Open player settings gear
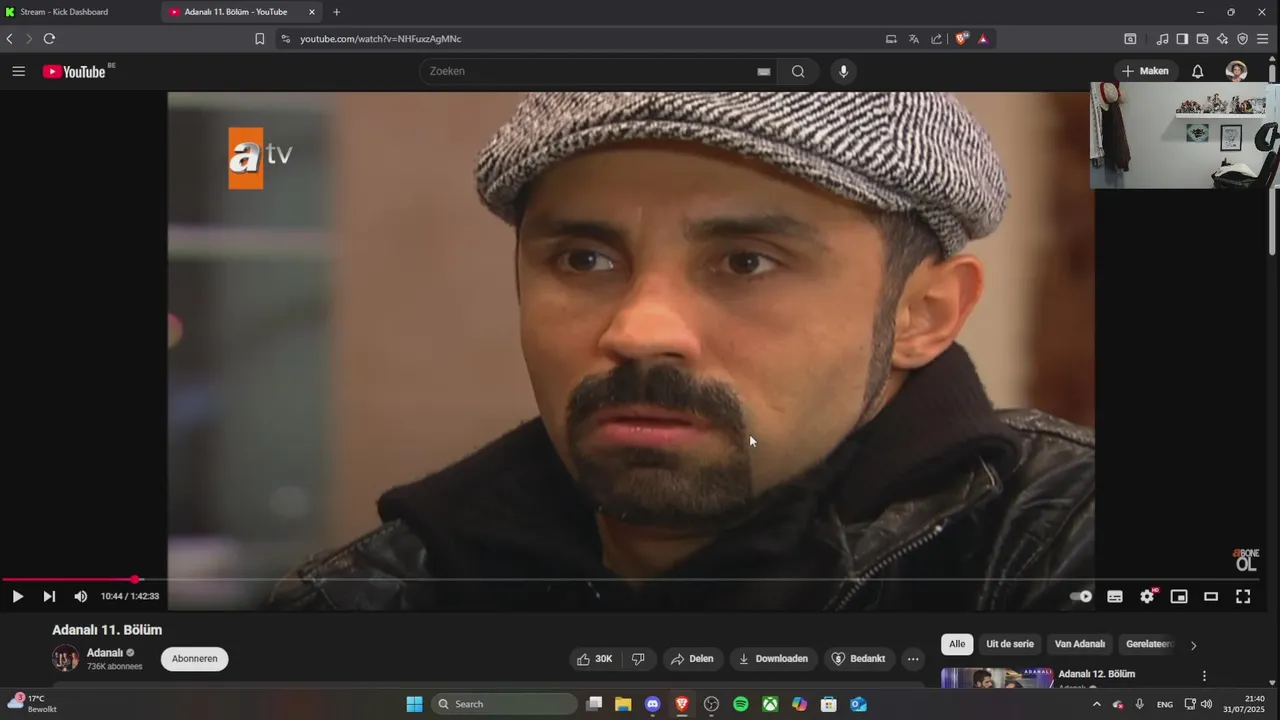This screenshot has height=720, width=1280. pyautogui.click(x=1147, y=597)
